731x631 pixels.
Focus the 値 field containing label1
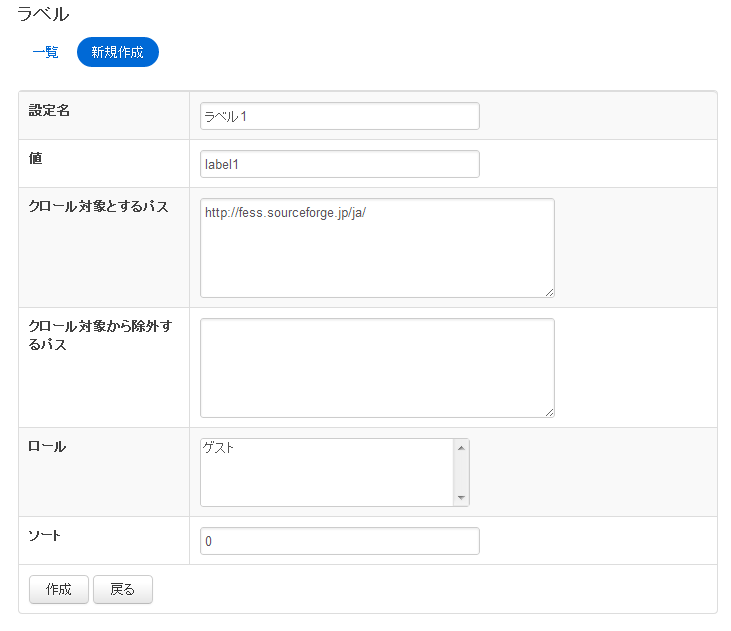pyautogui.click(x=339, y=164)
